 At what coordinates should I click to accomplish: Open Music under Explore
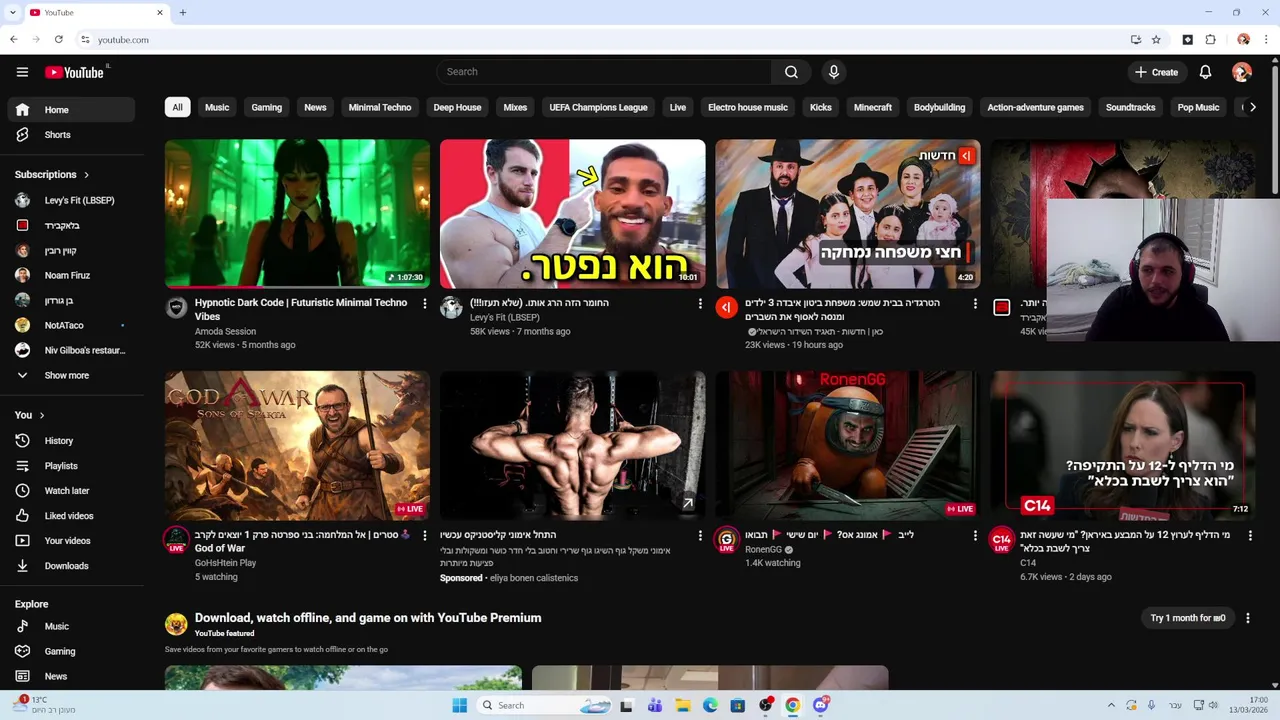click(x=69, y=627)
